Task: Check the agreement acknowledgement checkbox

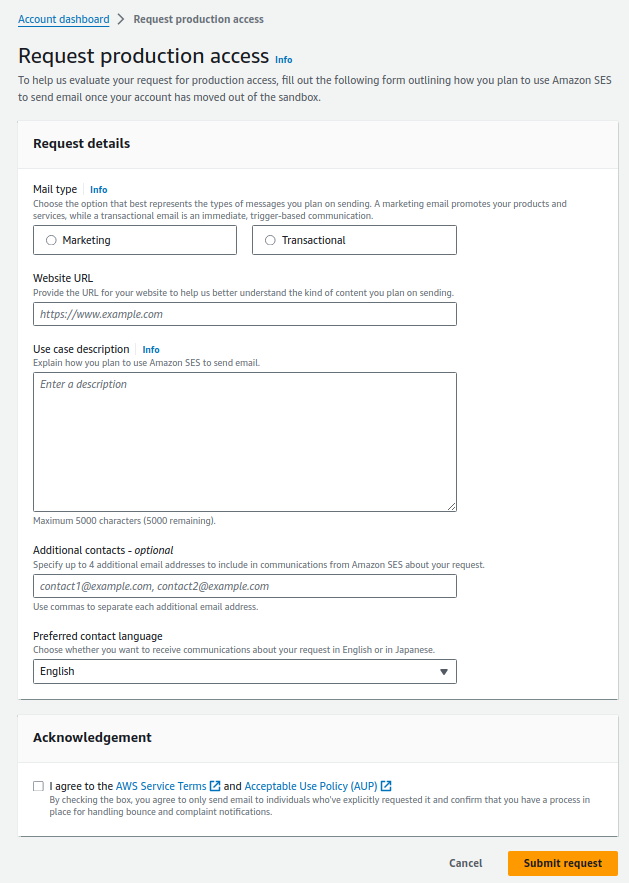Action: pyautogui.click(x=38, y=786)
